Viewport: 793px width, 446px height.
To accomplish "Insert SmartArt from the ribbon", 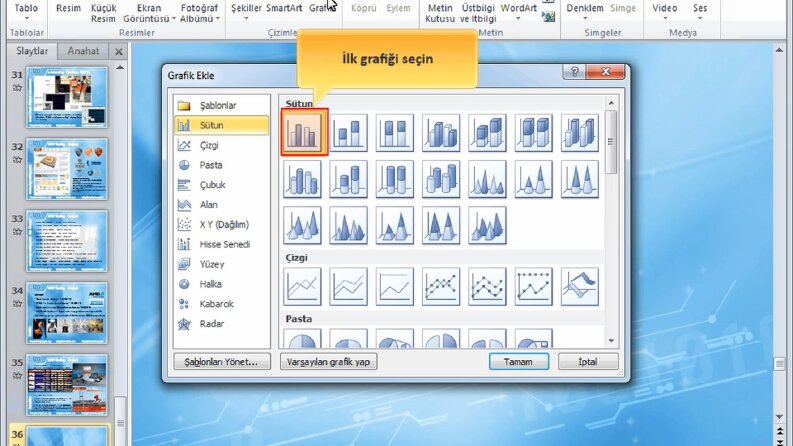I will (x=284, y=9).
